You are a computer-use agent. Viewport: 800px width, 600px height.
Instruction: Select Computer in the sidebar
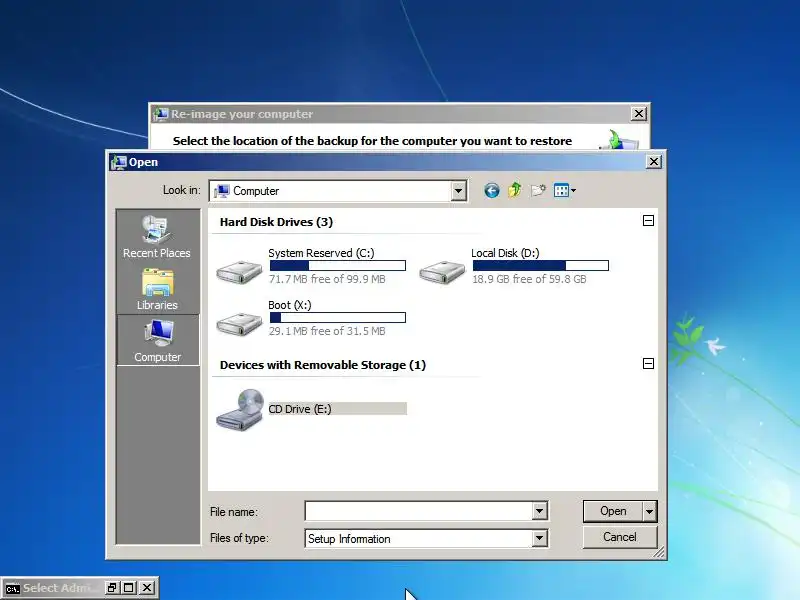click(158, 340)
